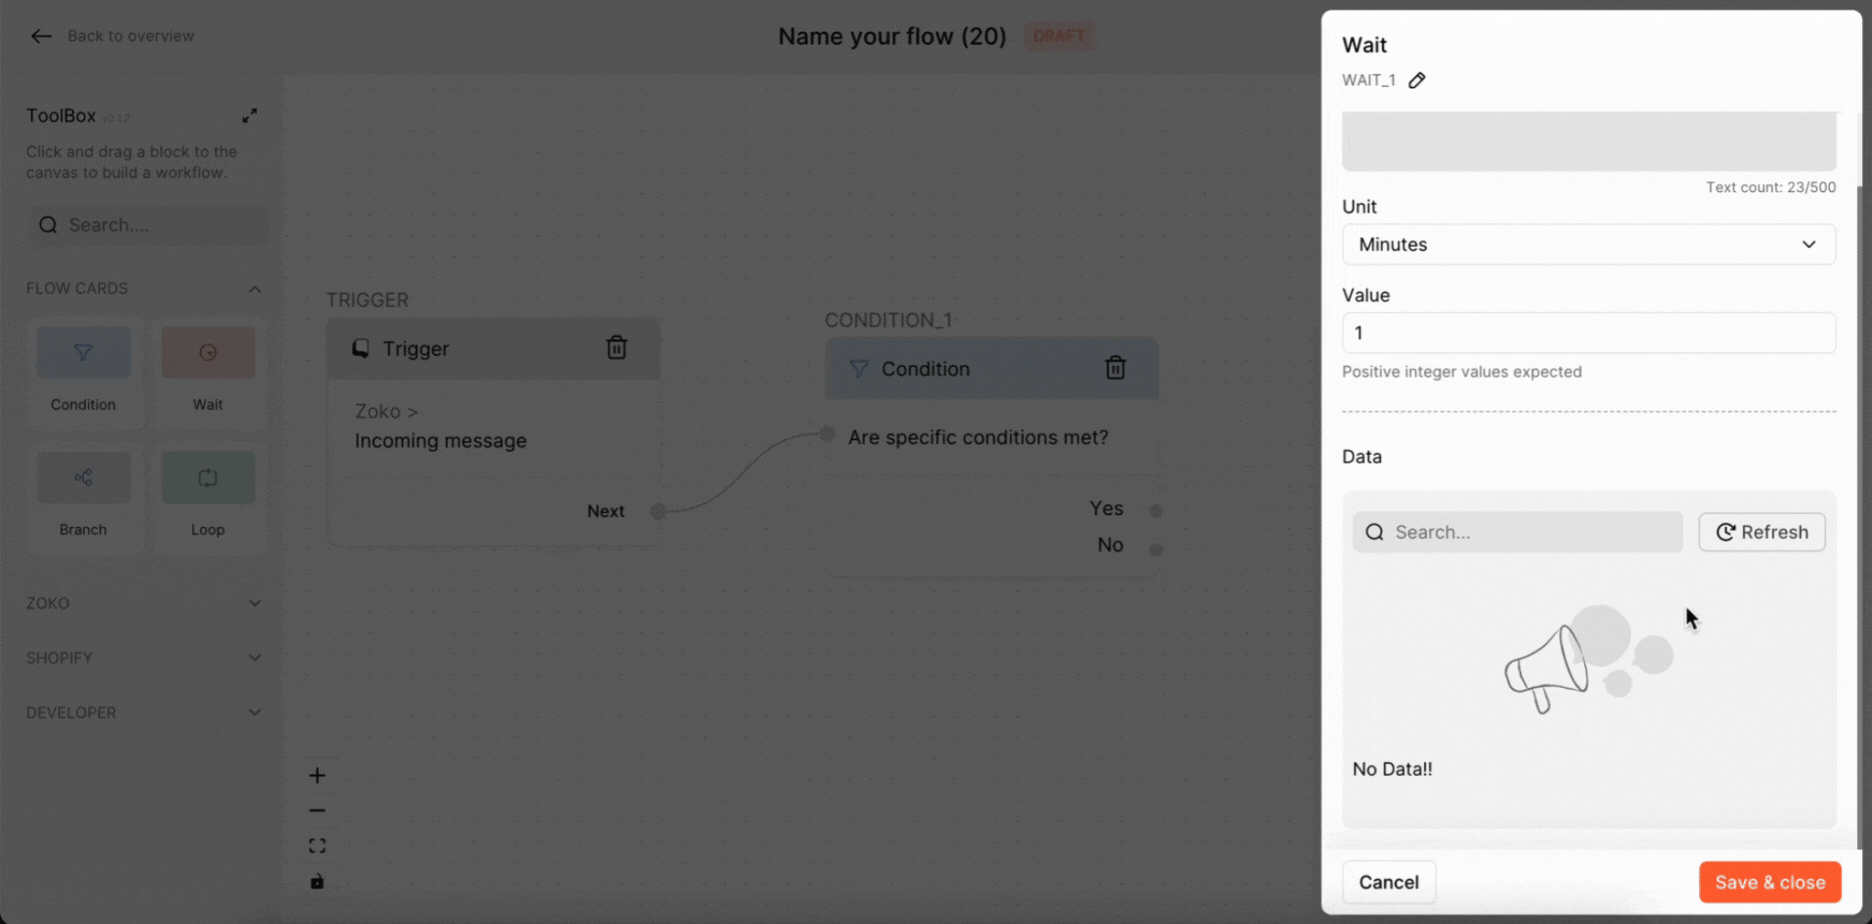Click the back arrow icon

tap(40, 36)
